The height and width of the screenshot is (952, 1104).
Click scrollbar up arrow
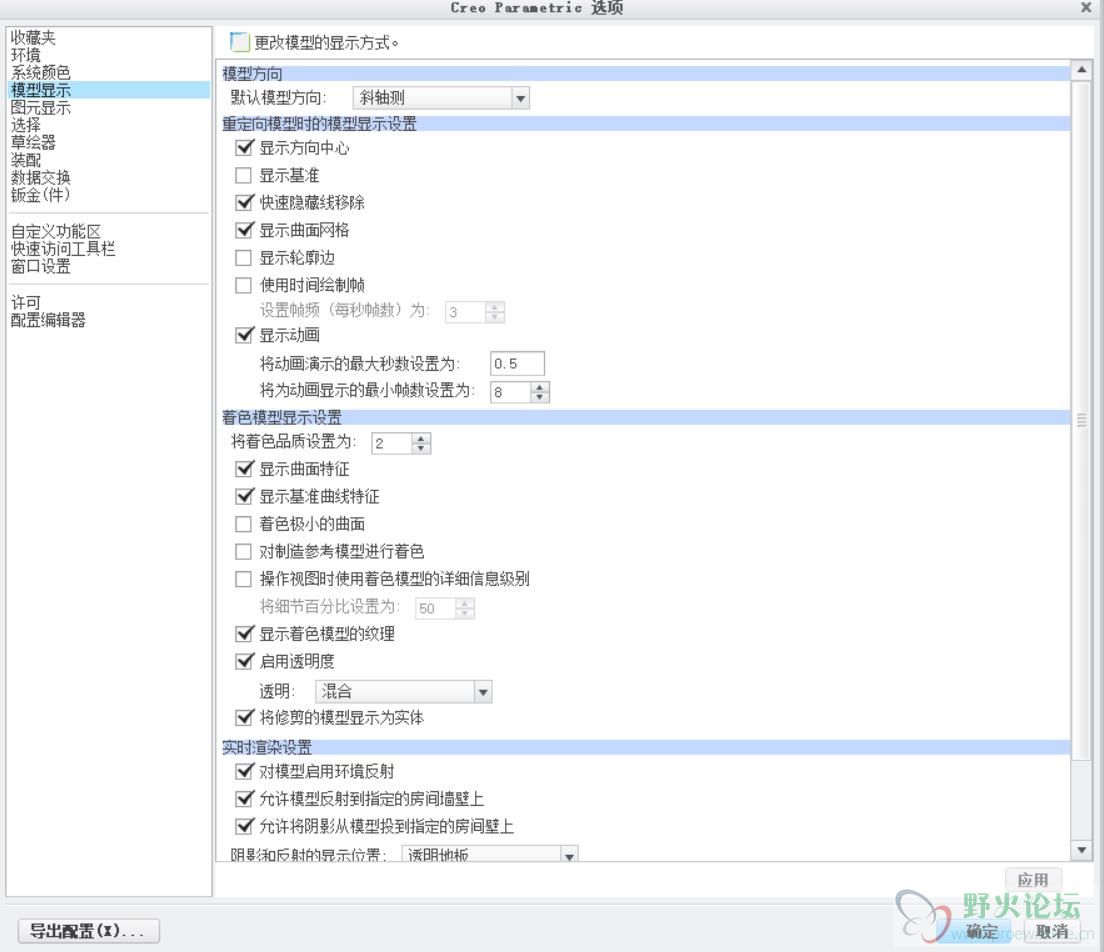[1081, 70]
